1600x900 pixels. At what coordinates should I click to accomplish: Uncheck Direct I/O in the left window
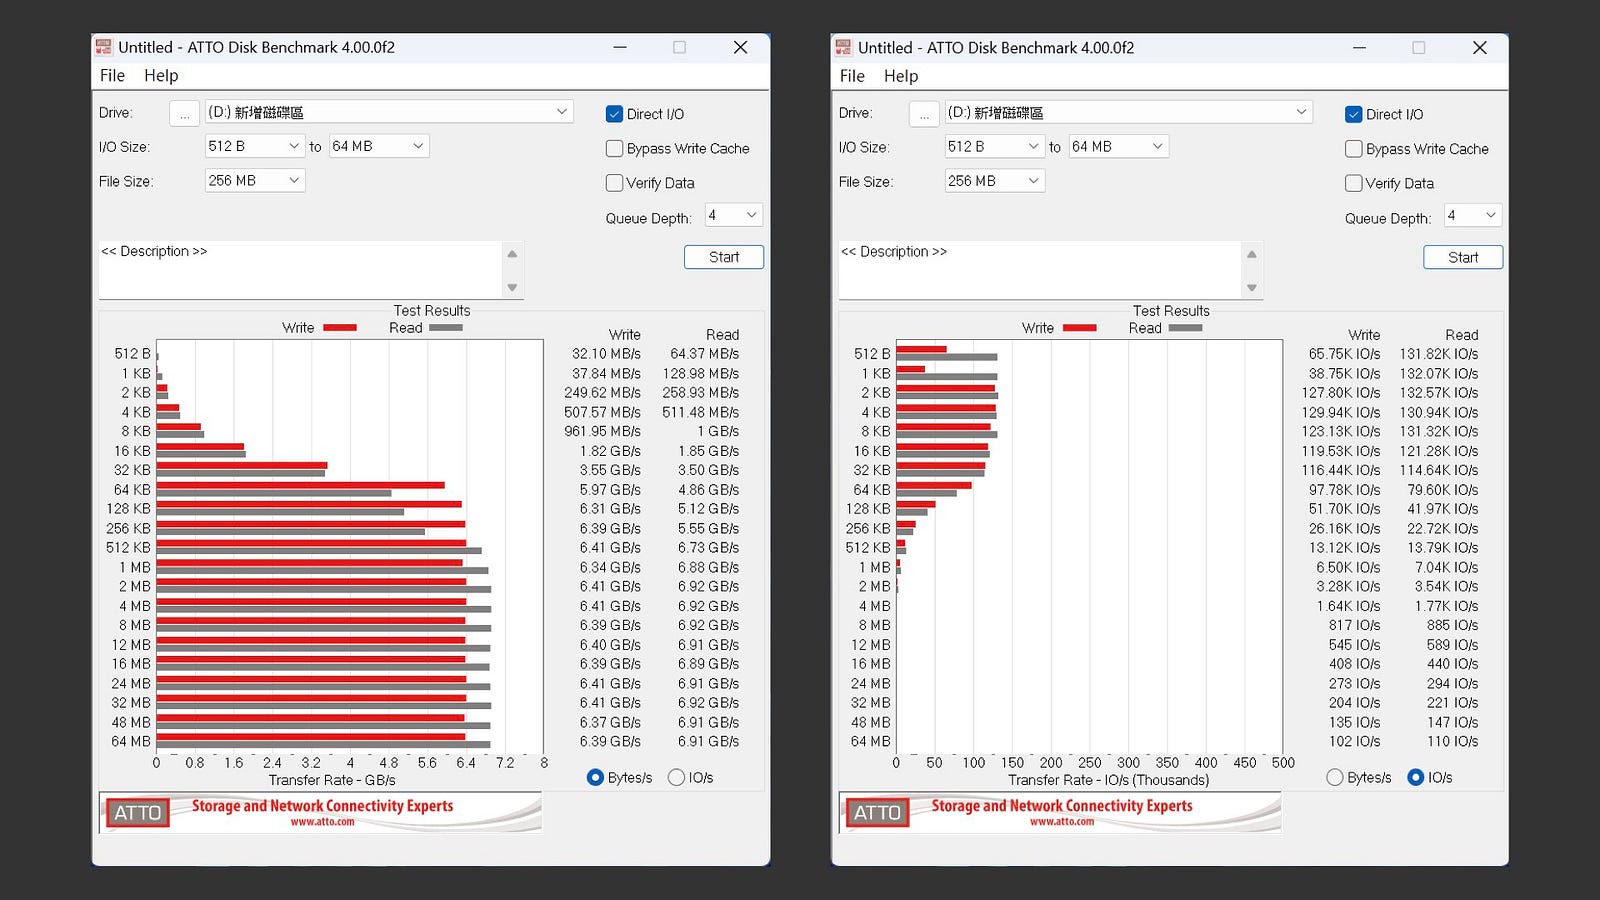pos(615,114)
